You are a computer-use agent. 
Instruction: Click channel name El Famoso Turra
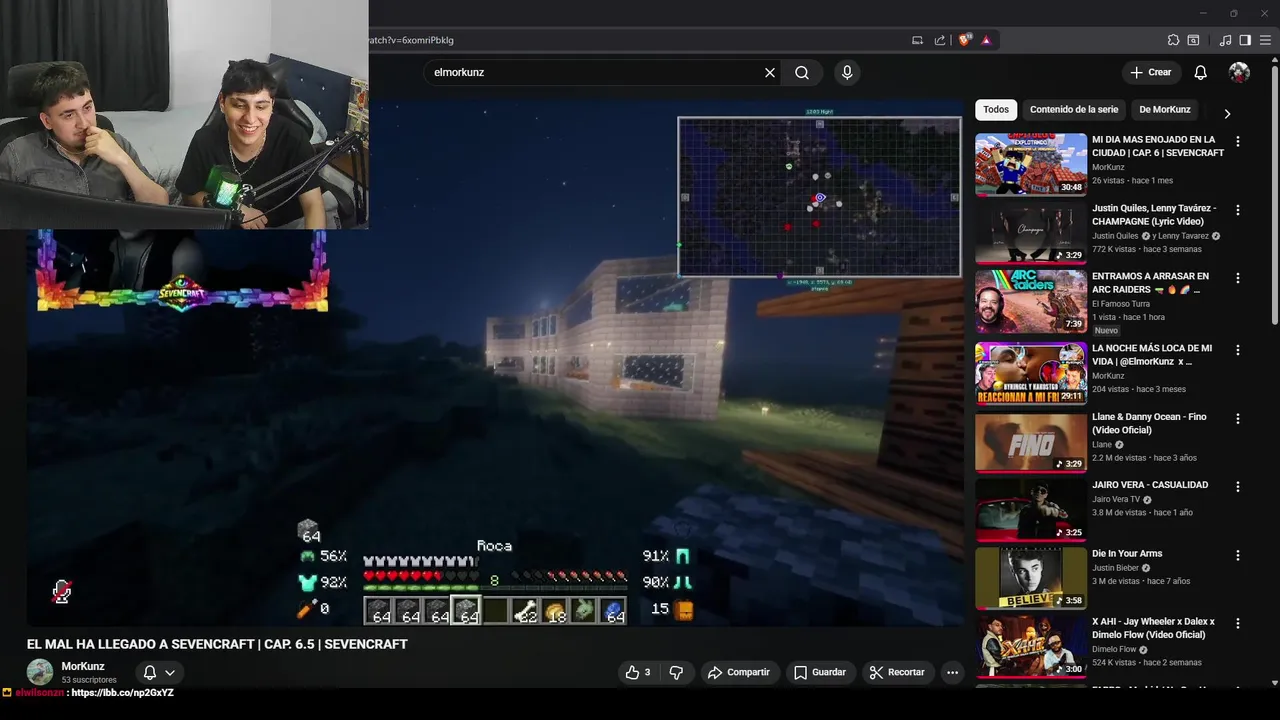tap(1121, 304)
